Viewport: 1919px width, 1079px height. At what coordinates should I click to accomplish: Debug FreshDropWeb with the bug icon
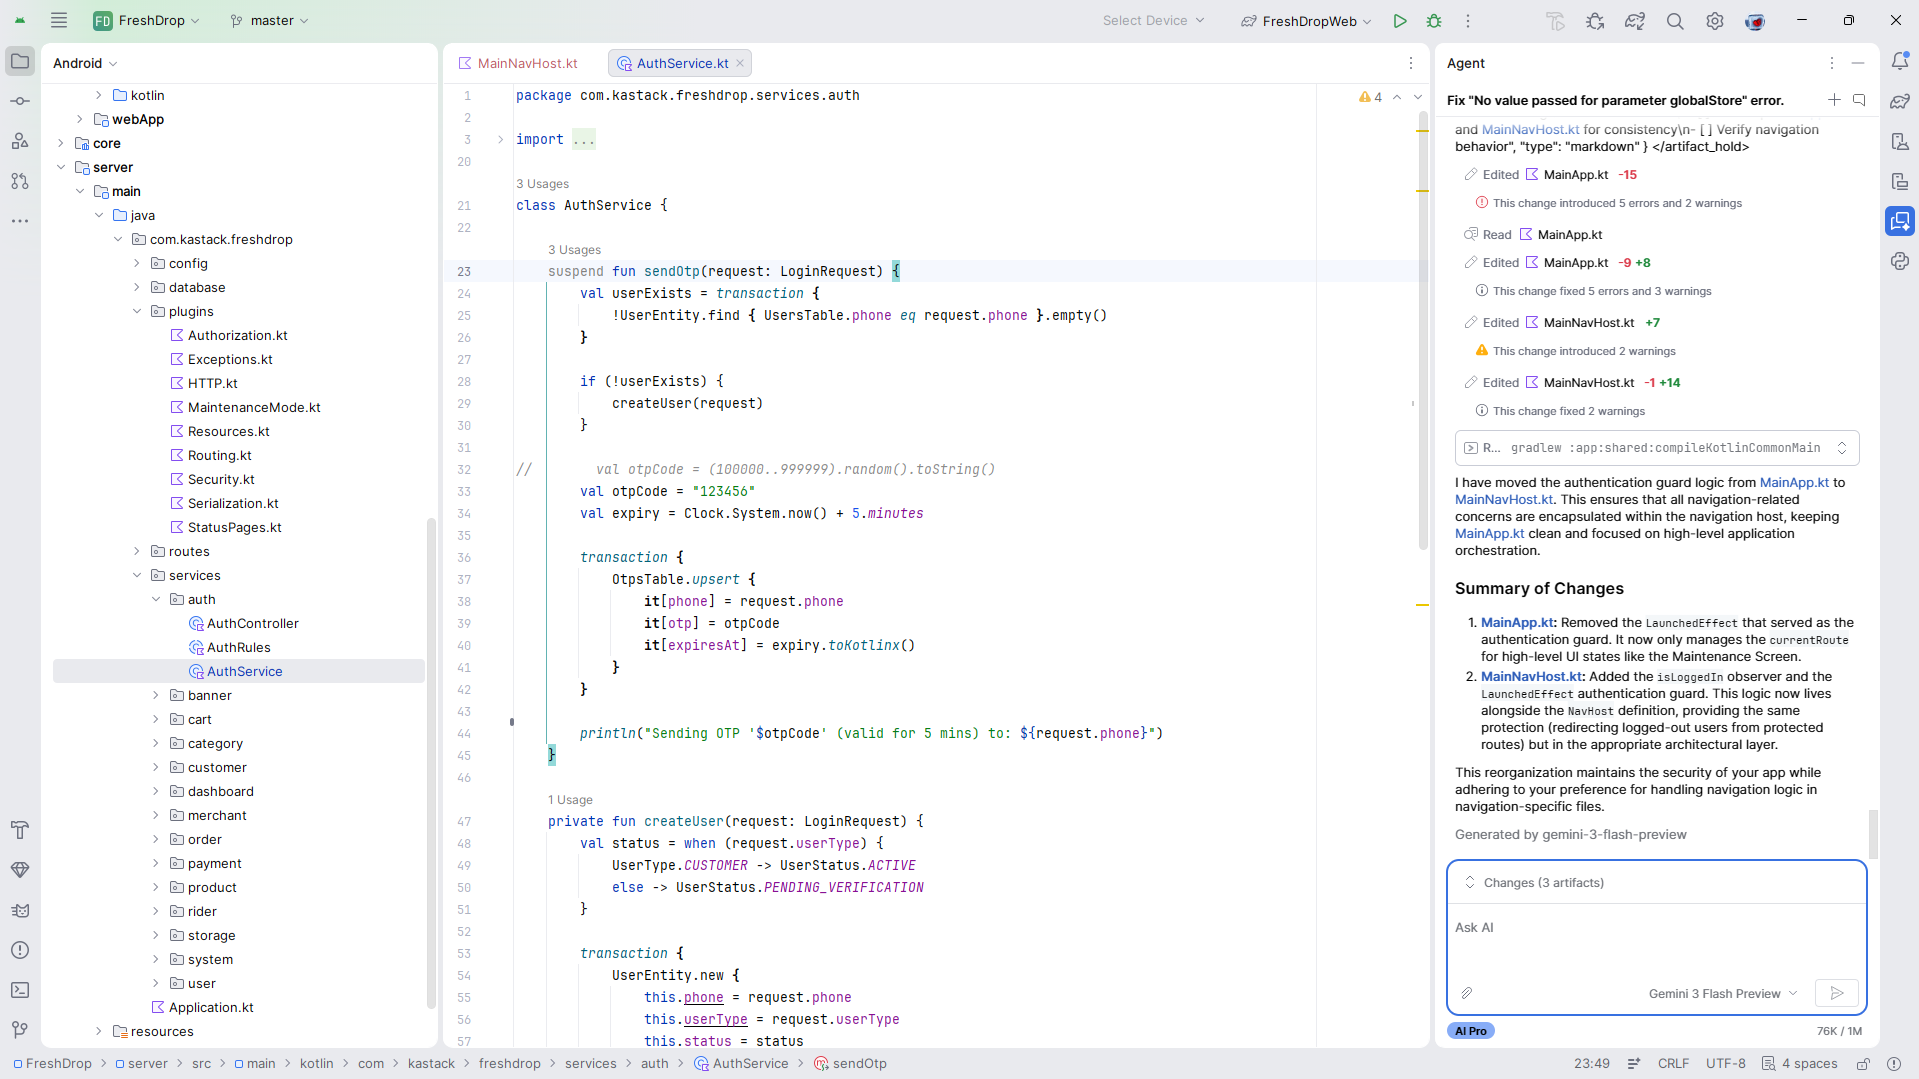(1434, 21)
